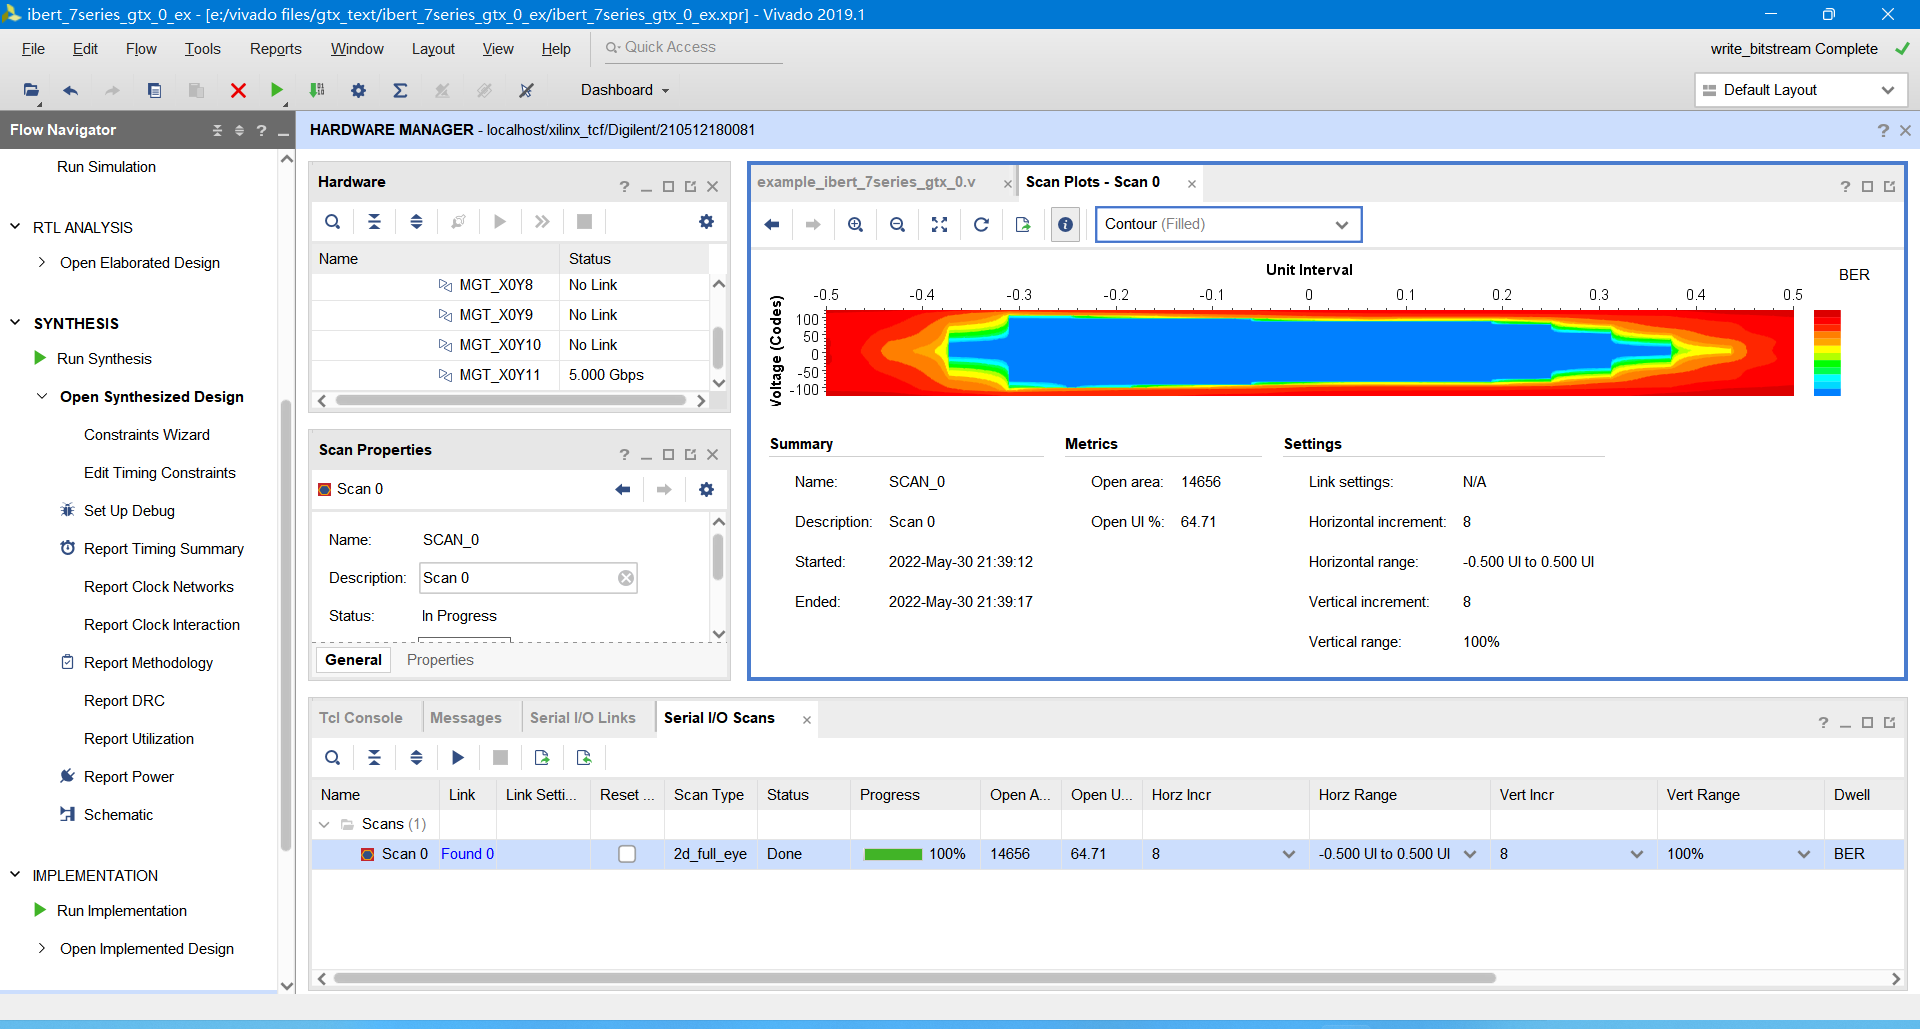Click zoom fit icon in Scan Plots

coord(939,224)
